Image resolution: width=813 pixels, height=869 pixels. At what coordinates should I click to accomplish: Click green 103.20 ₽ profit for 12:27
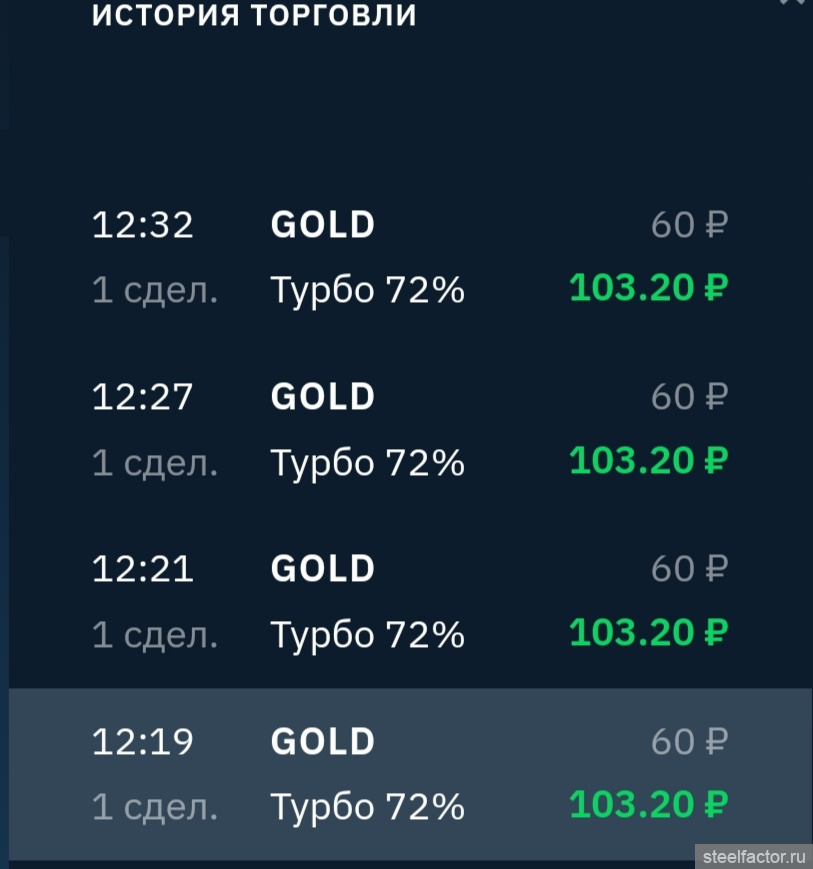[x=648, y=461]
